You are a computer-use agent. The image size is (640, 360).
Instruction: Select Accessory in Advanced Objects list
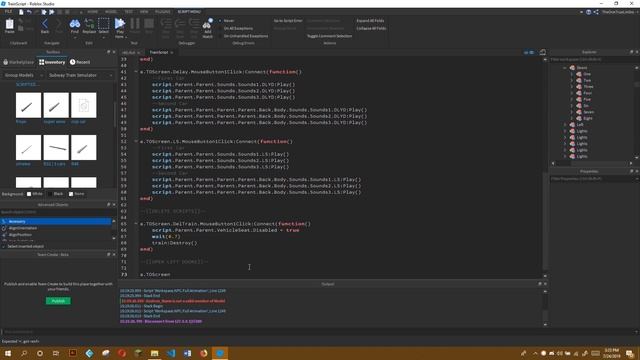click(56, 221)
